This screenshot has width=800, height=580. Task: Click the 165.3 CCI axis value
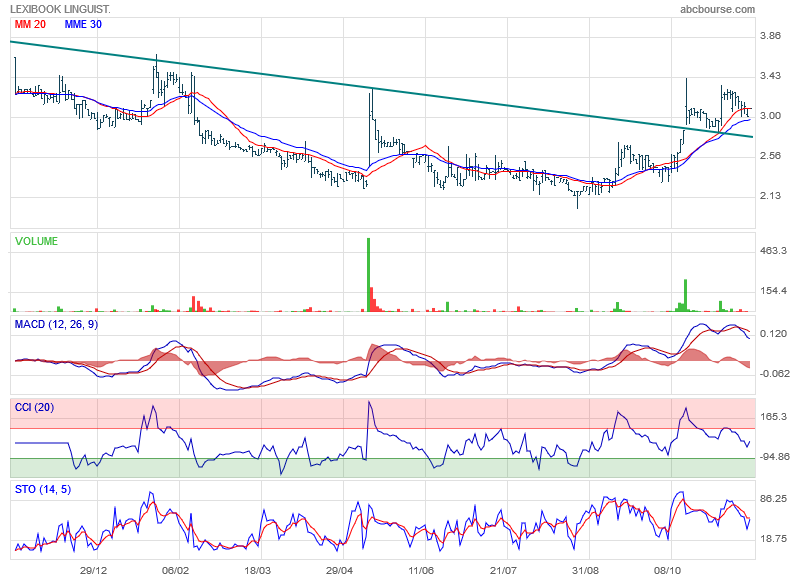773,417
